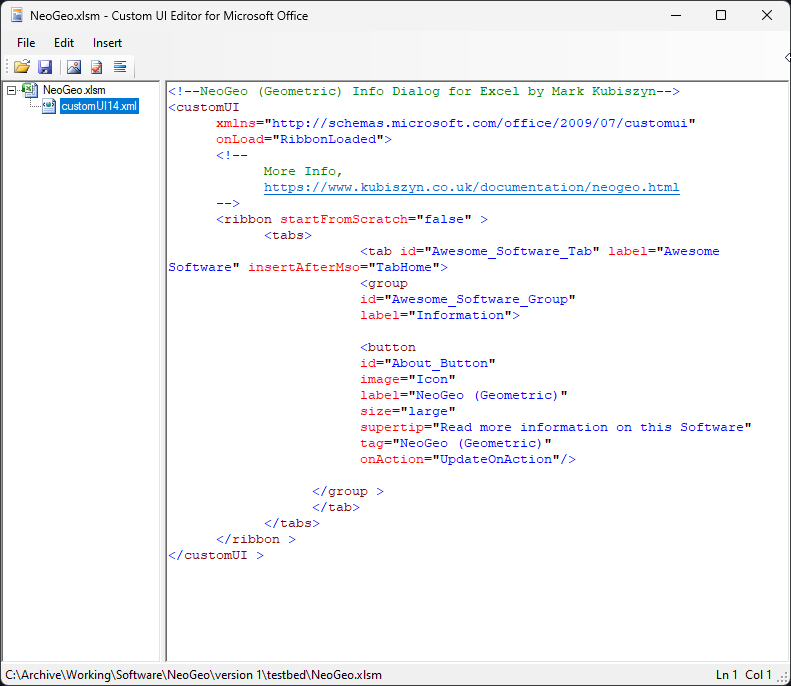Click the app icon in the title bar
Image resolution: width=791 pixels, height=686 pixels.
pos(17,16)
